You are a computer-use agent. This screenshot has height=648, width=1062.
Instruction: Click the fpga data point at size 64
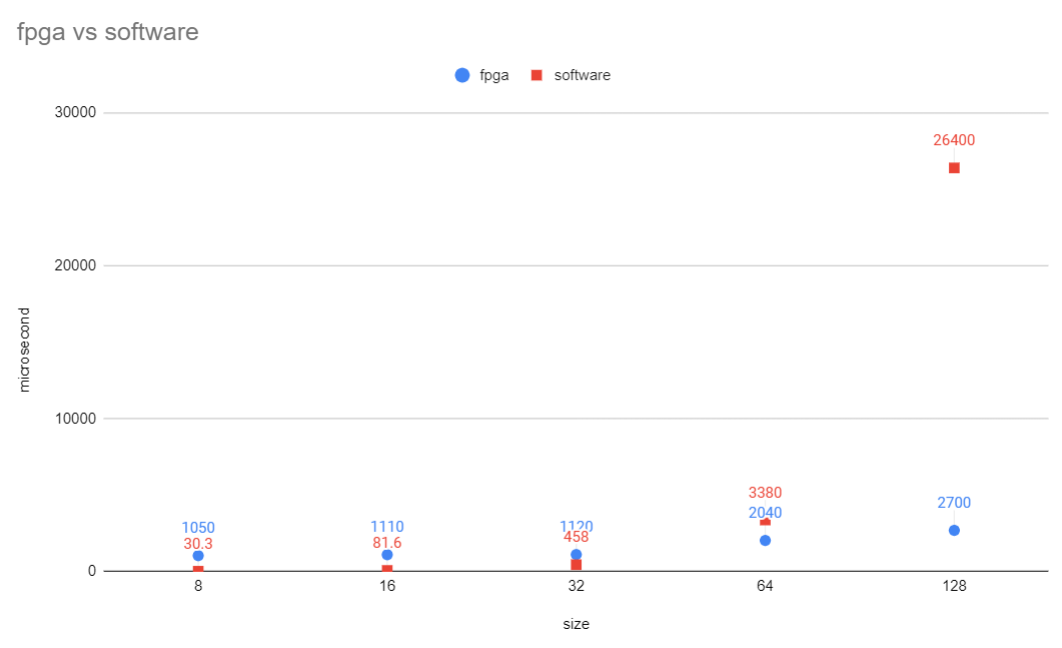point(765,540)
